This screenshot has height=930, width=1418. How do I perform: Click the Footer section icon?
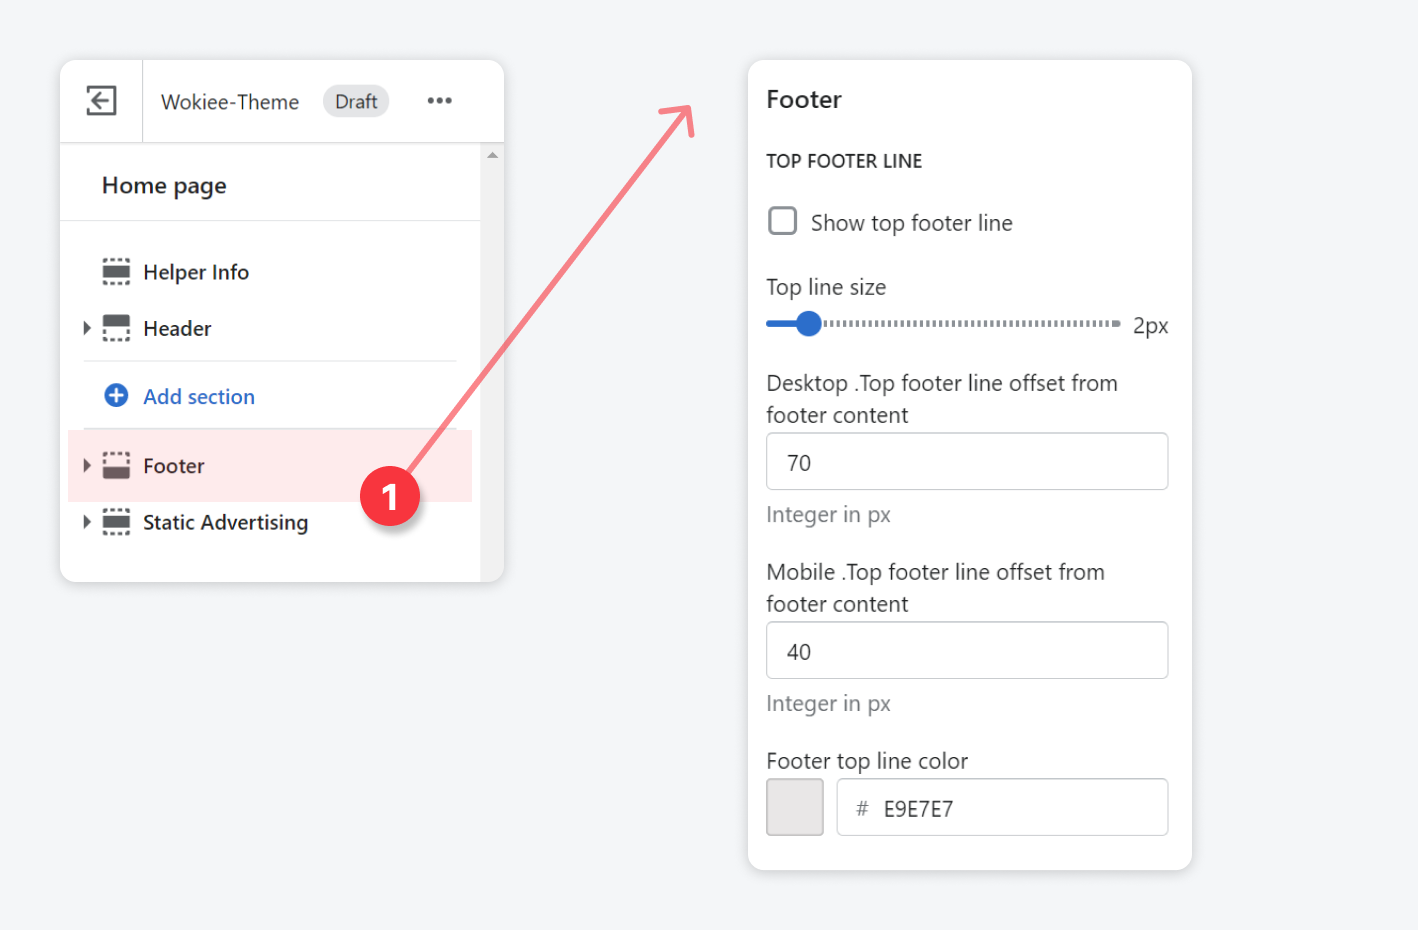[x=116, y=466]
